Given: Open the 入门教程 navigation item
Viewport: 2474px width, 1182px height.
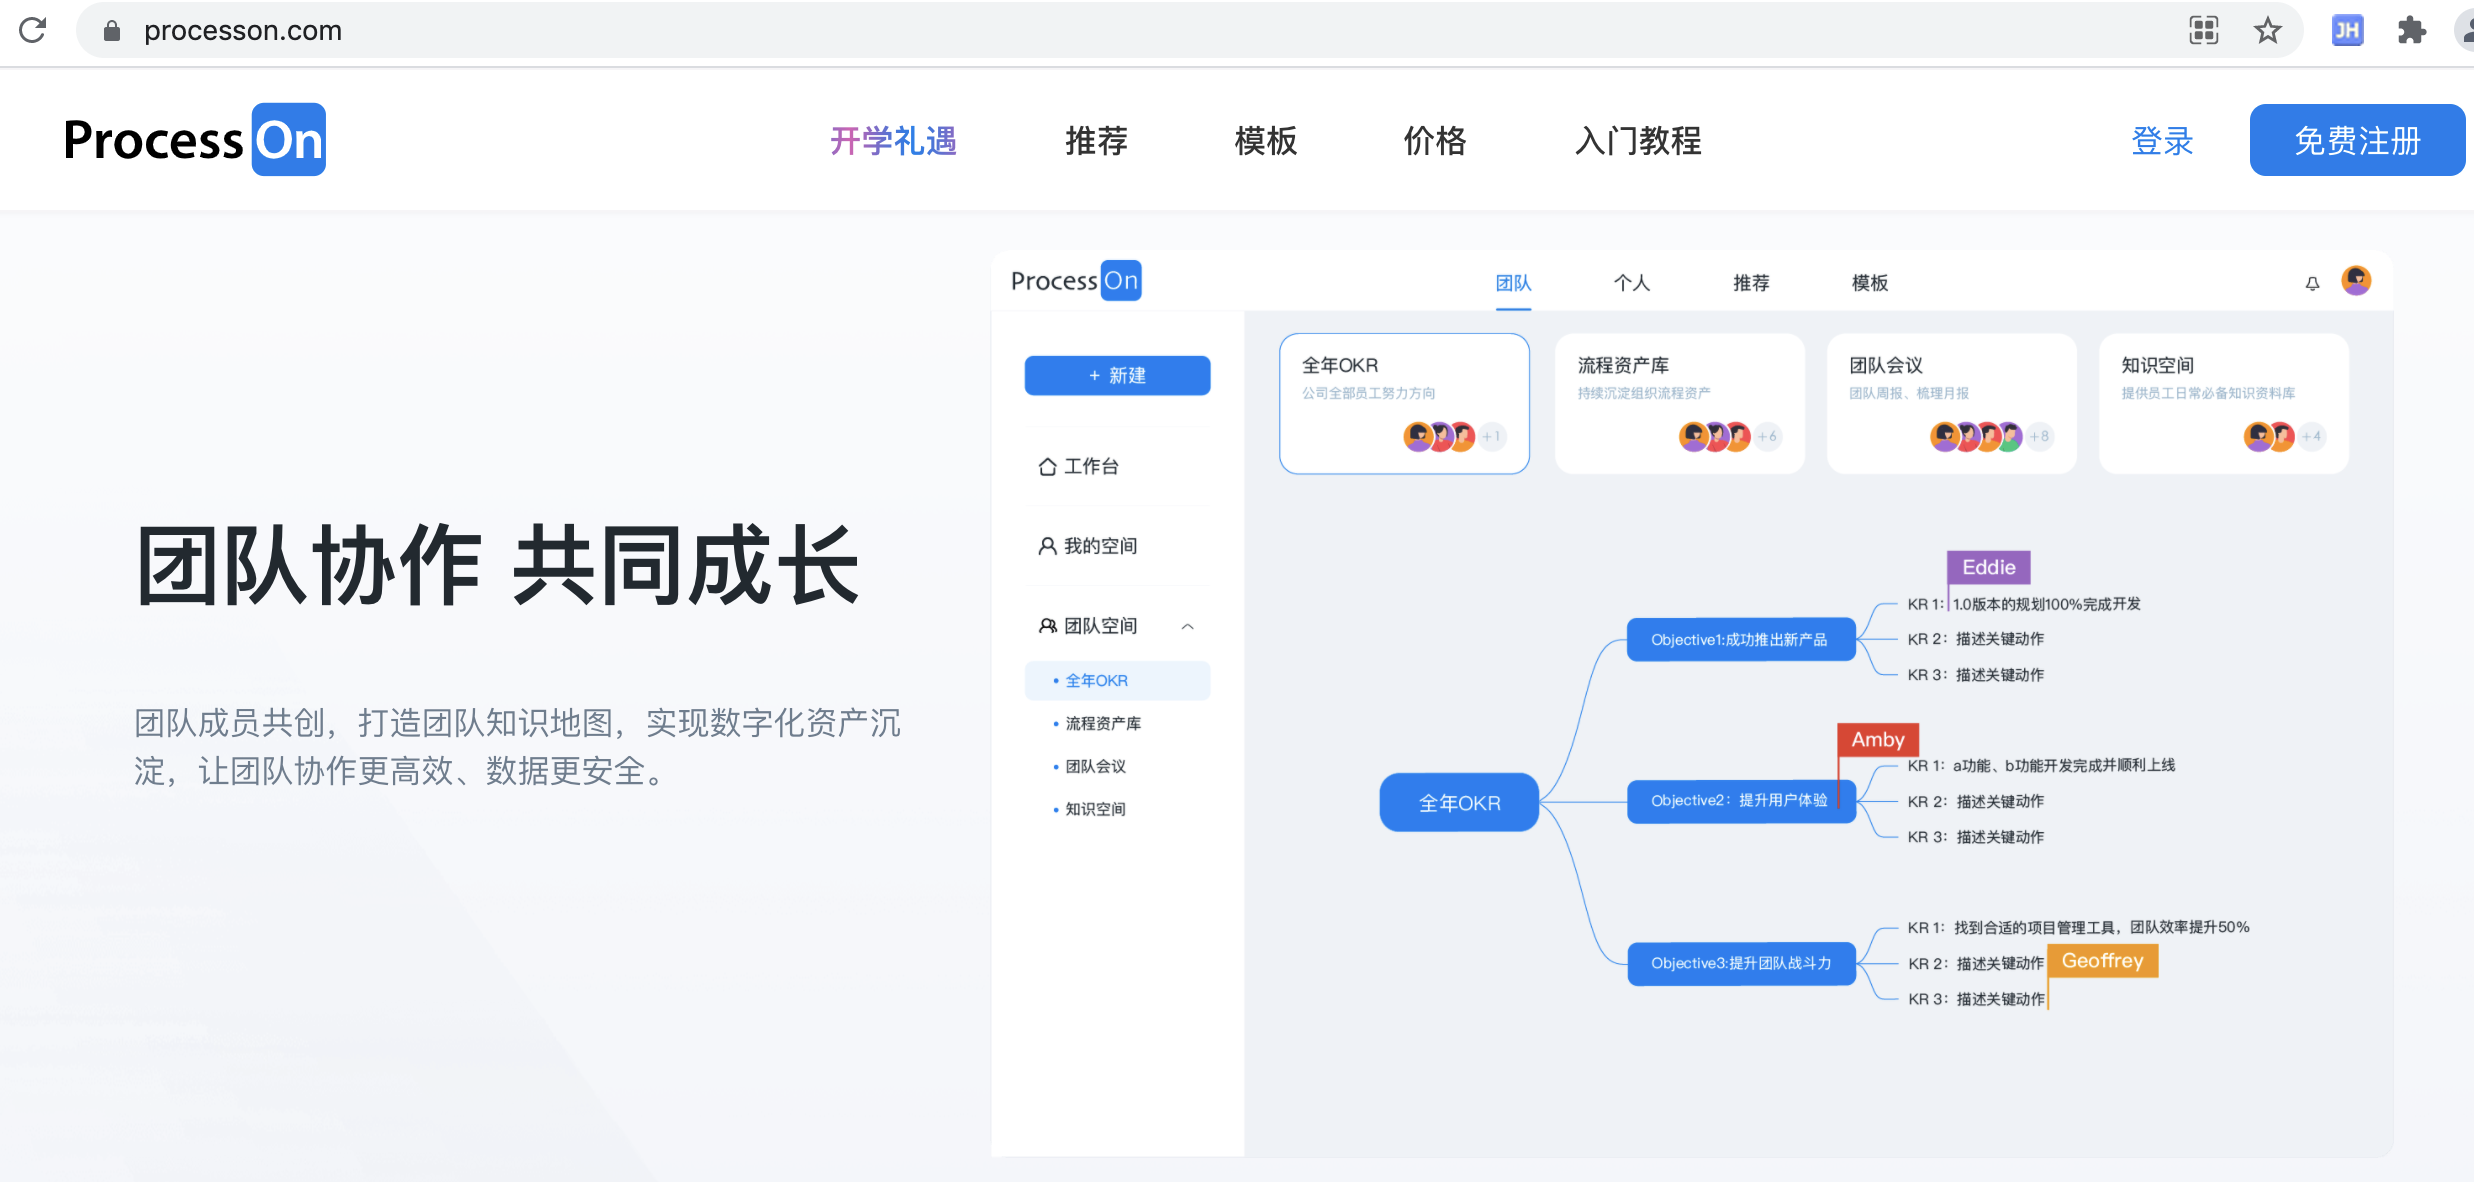Looking at the screenshot, I should click(x=1638, y=141).
